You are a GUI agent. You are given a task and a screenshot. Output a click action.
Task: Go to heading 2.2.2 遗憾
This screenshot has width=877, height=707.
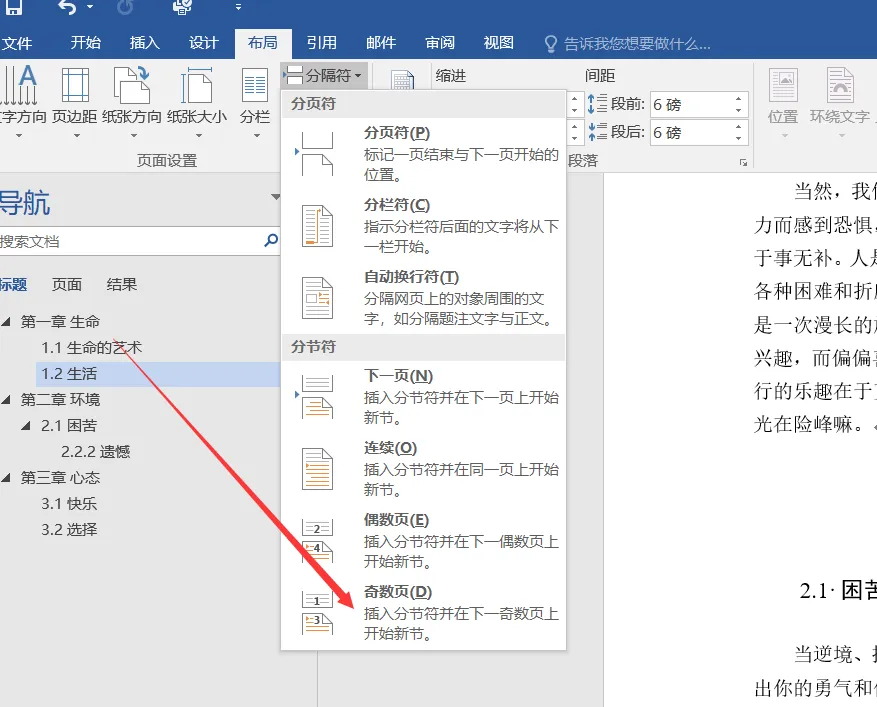point(95,452)
